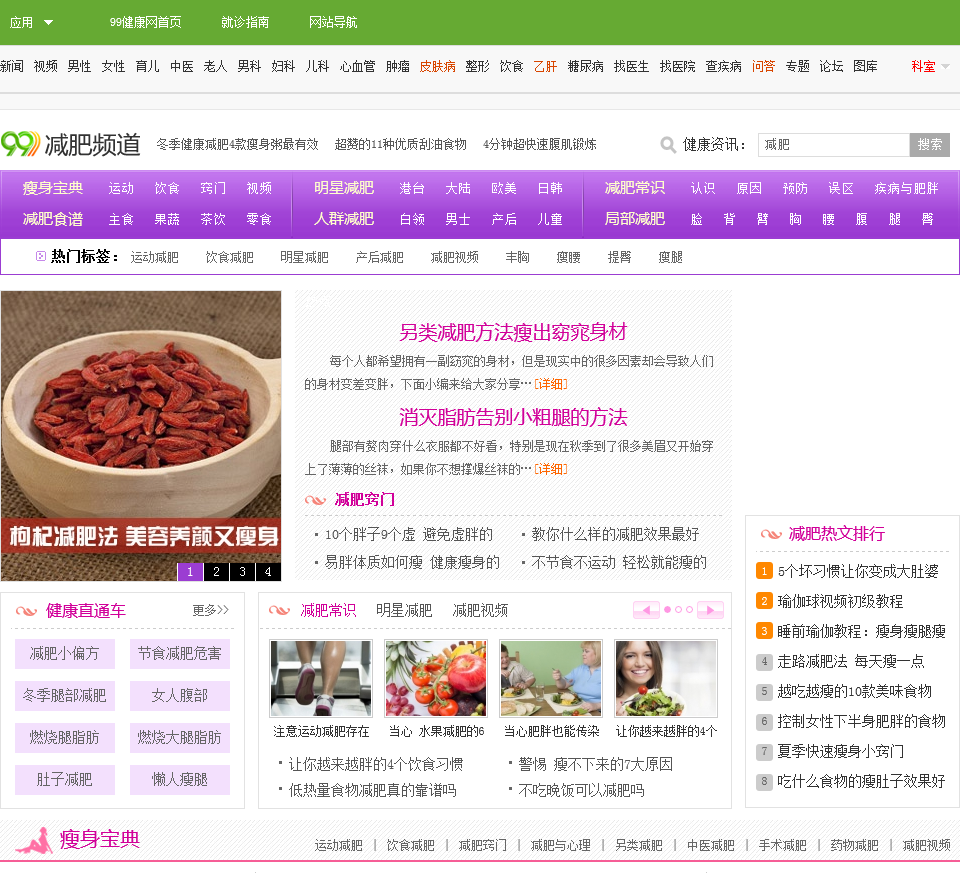Open 糖尿病 in the category bar

585,66
